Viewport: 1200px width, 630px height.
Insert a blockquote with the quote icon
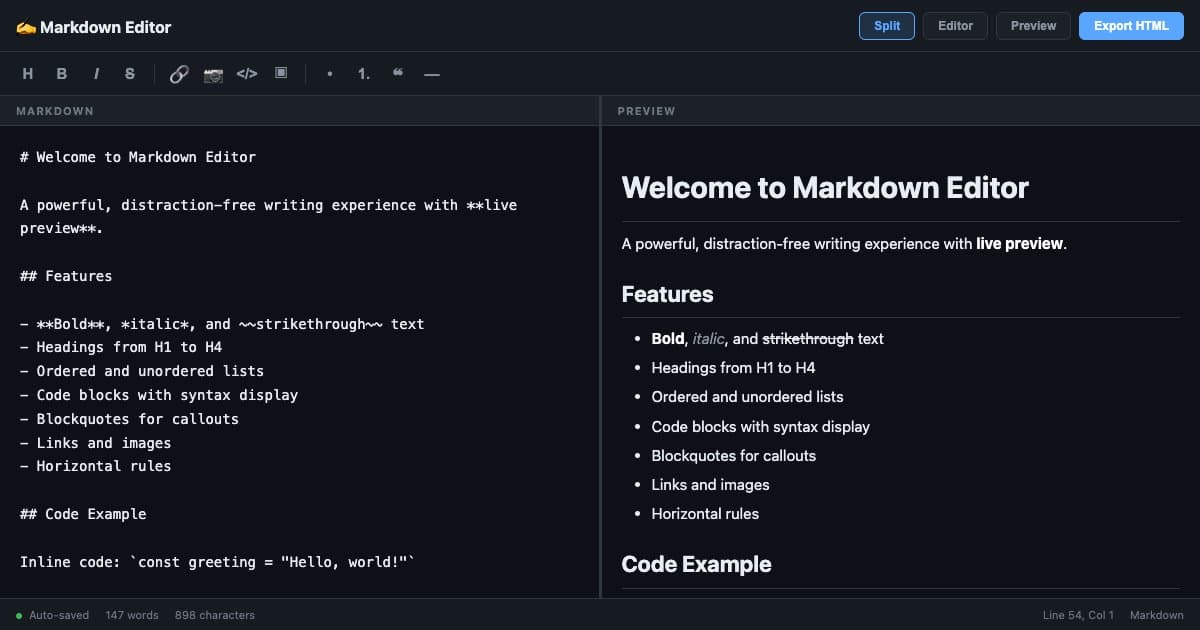point(398,74)
